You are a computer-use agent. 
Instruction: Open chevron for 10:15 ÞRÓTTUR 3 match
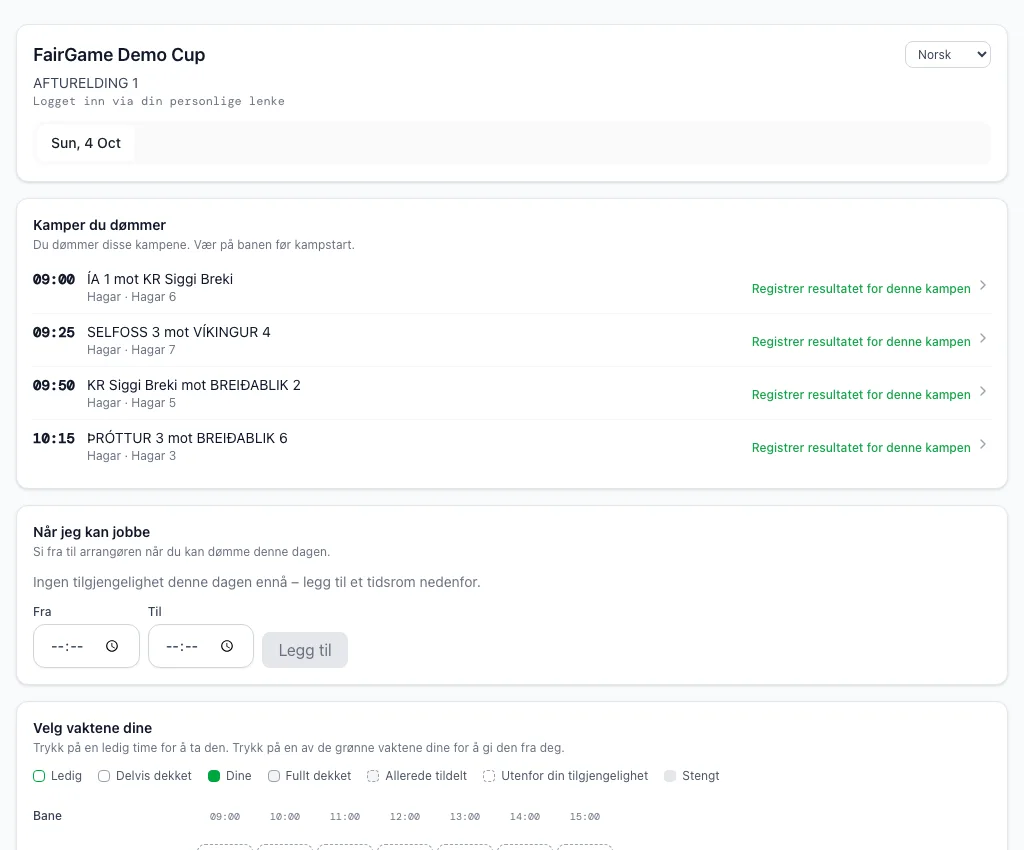983,444
